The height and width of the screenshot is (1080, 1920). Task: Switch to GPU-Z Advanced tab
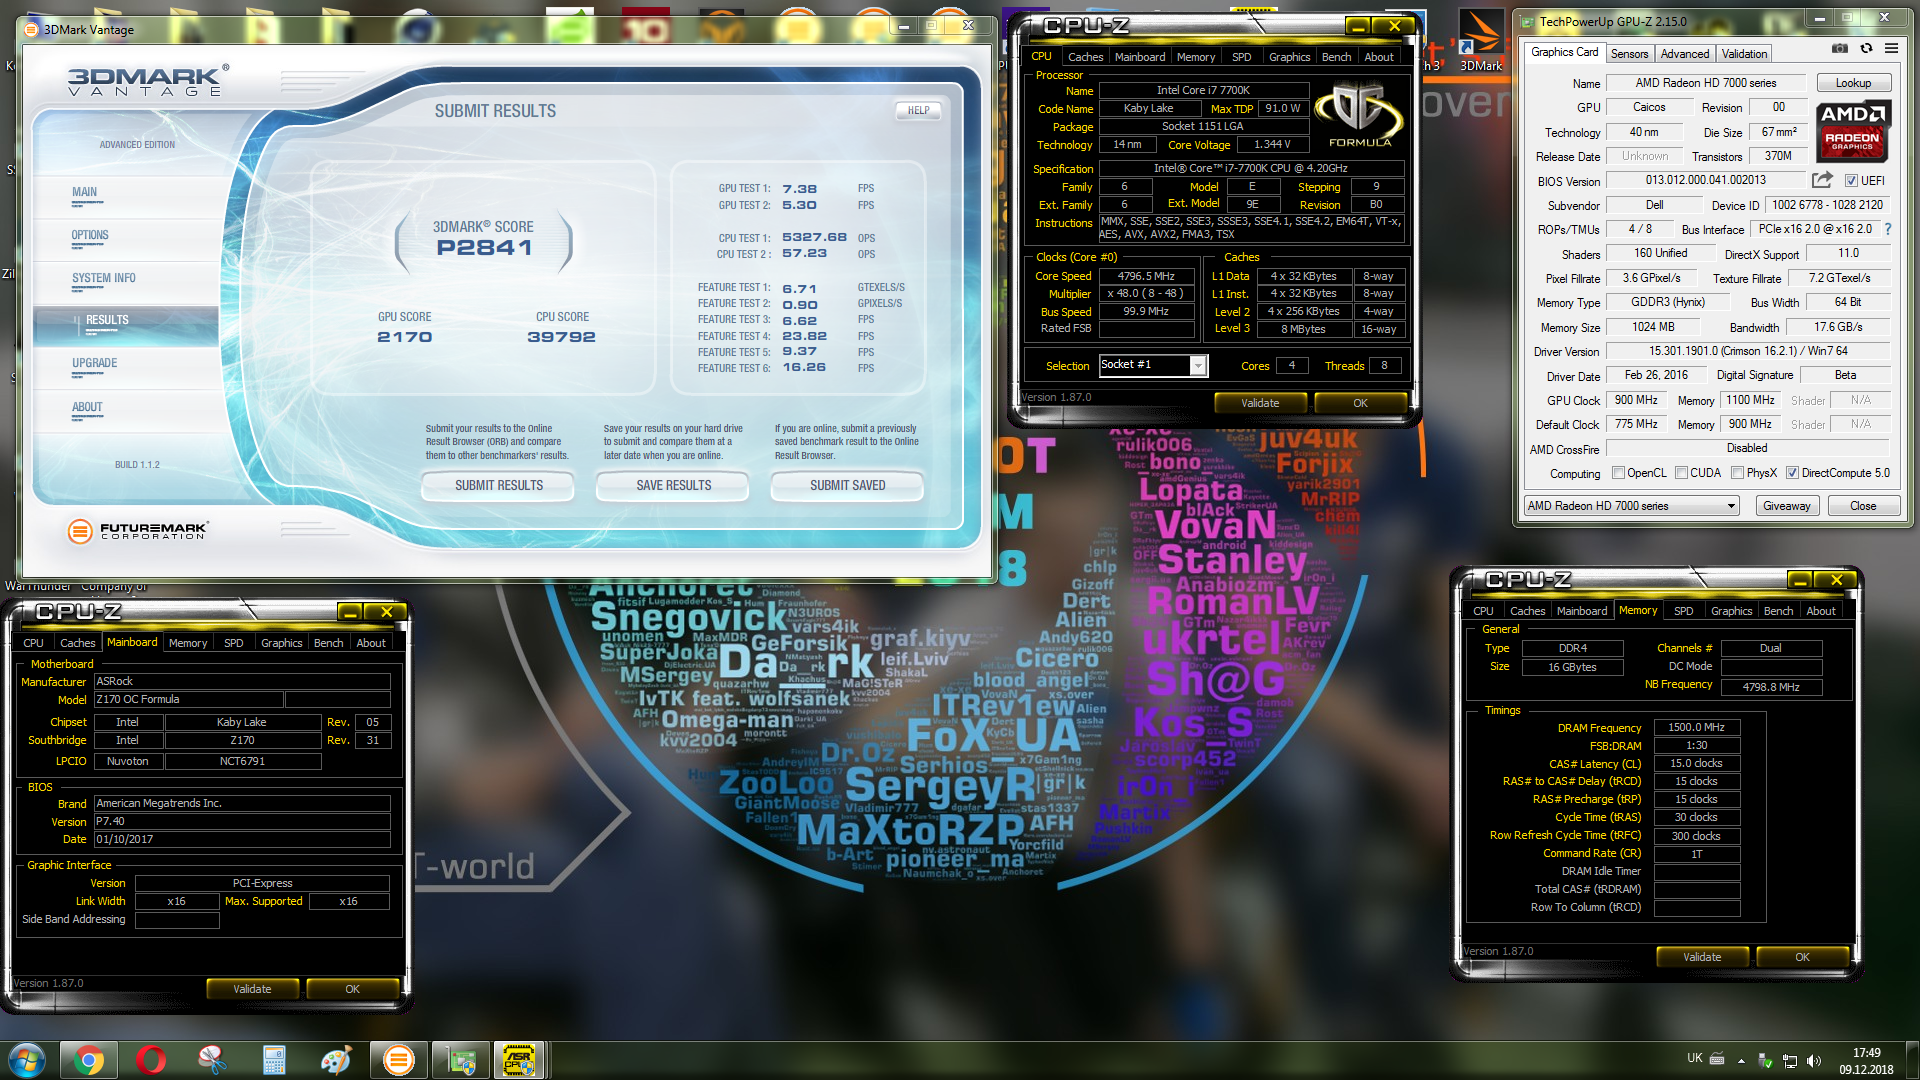coord(1685,54)
